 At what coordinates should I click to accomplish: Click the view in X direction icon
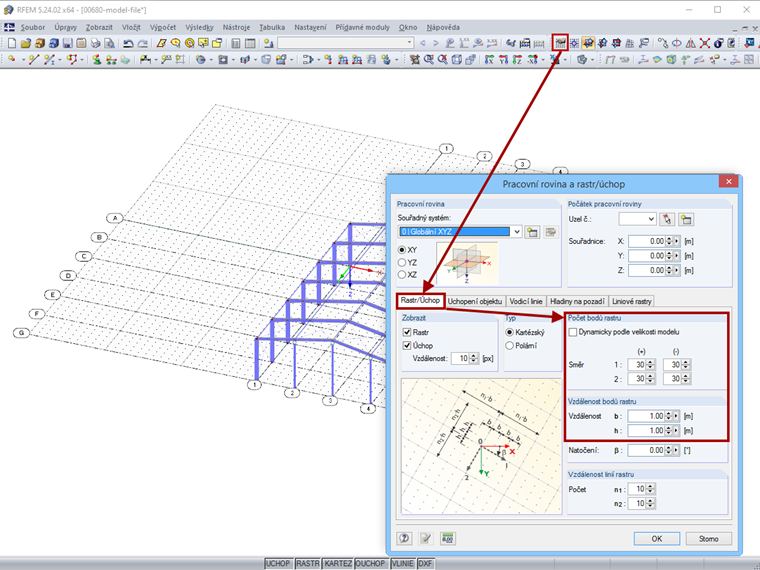point(490,59)
